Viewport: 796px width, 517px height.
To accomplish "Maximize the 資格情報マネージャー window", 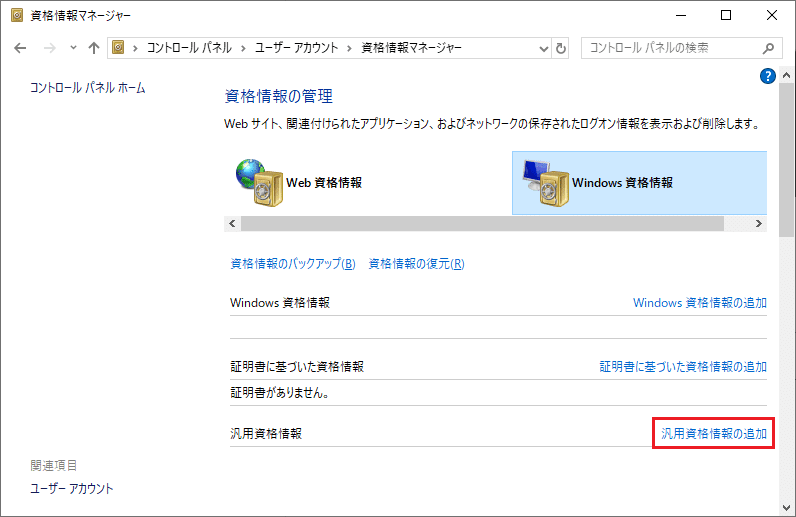I will [x=726, y=15].
